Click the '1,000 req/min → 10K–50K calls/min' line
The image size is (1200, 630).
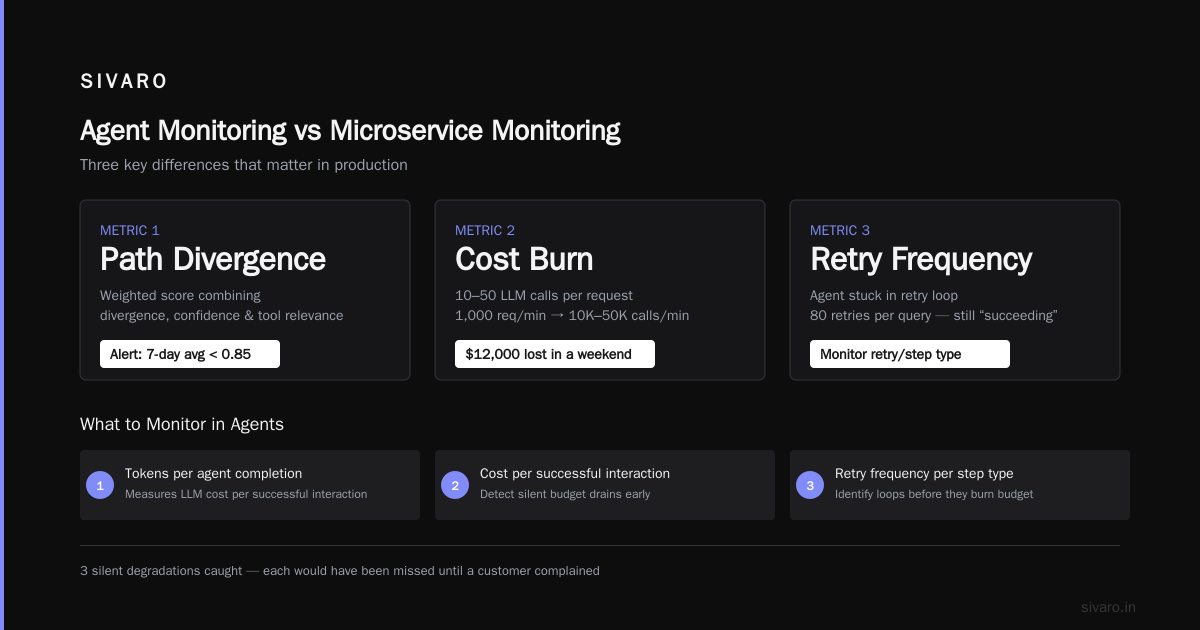pos(572,316)
